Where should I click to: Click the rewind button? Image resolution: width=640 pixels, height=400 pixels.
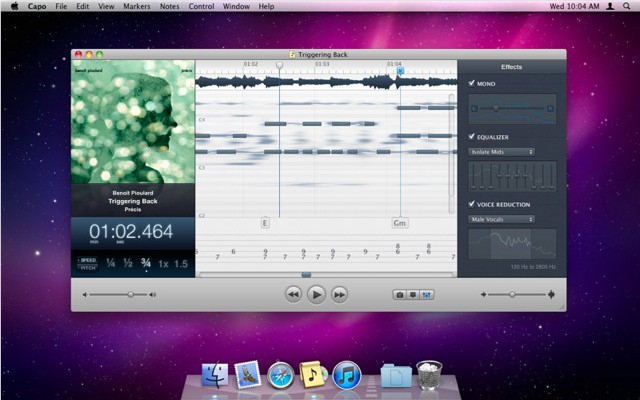pyautogui.click(x=293, y=294)
